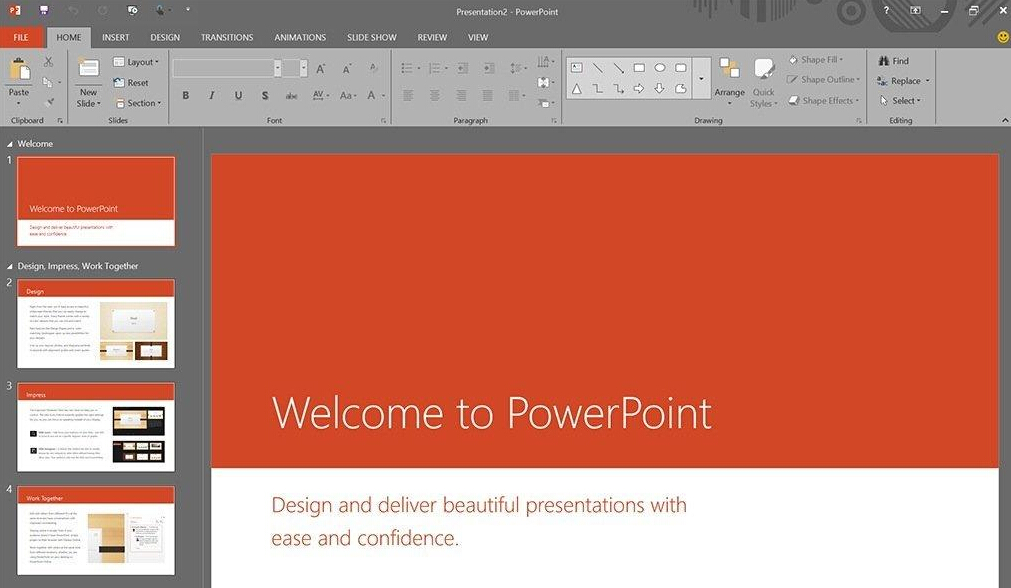Switch to the TRANSITIONS tab
This screenshot has height=588, width=1011.
(227, 37)
